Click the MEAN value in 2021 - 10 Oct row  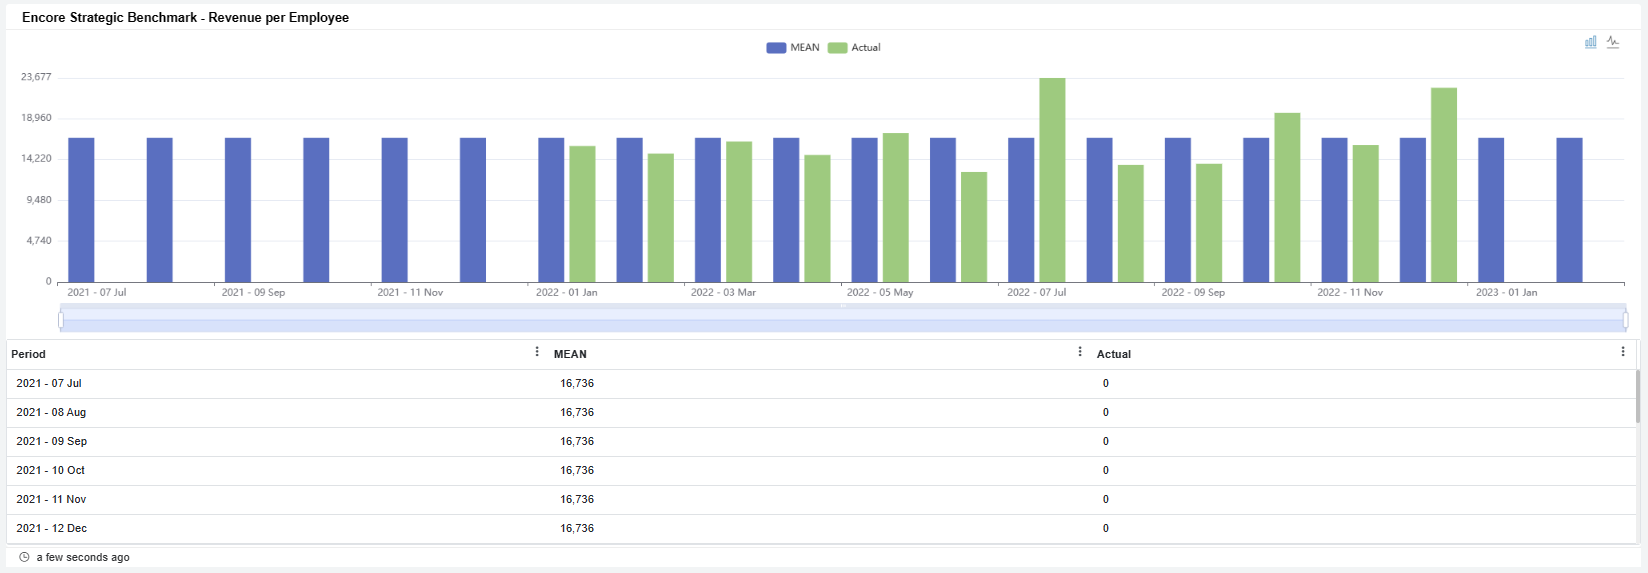(x=577, y=470)
